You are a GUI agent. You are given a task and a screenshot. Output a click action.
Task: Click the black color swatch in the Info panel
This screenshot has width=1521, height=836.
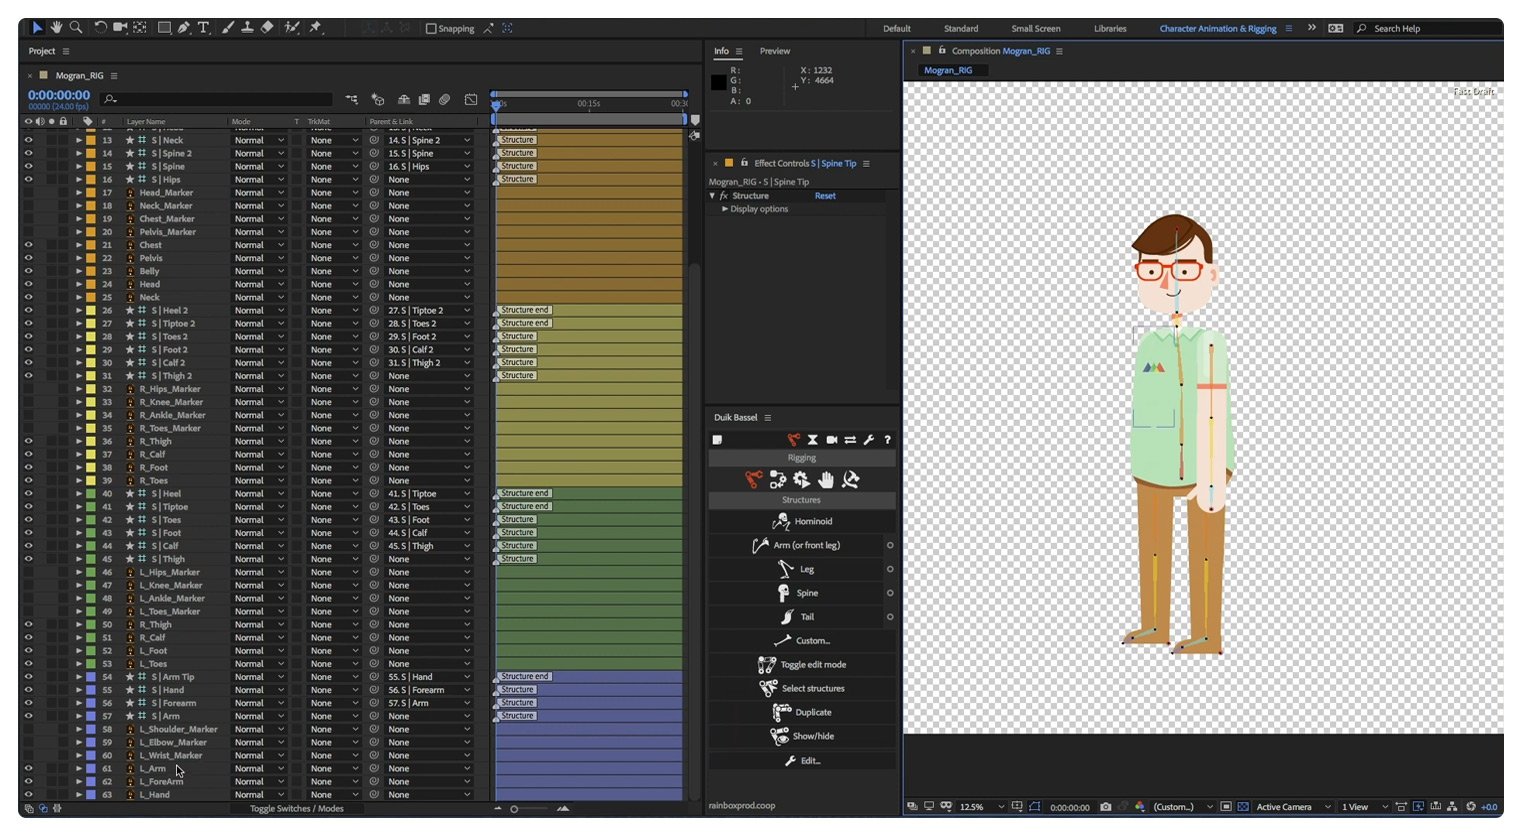click(x=719, y=82)
